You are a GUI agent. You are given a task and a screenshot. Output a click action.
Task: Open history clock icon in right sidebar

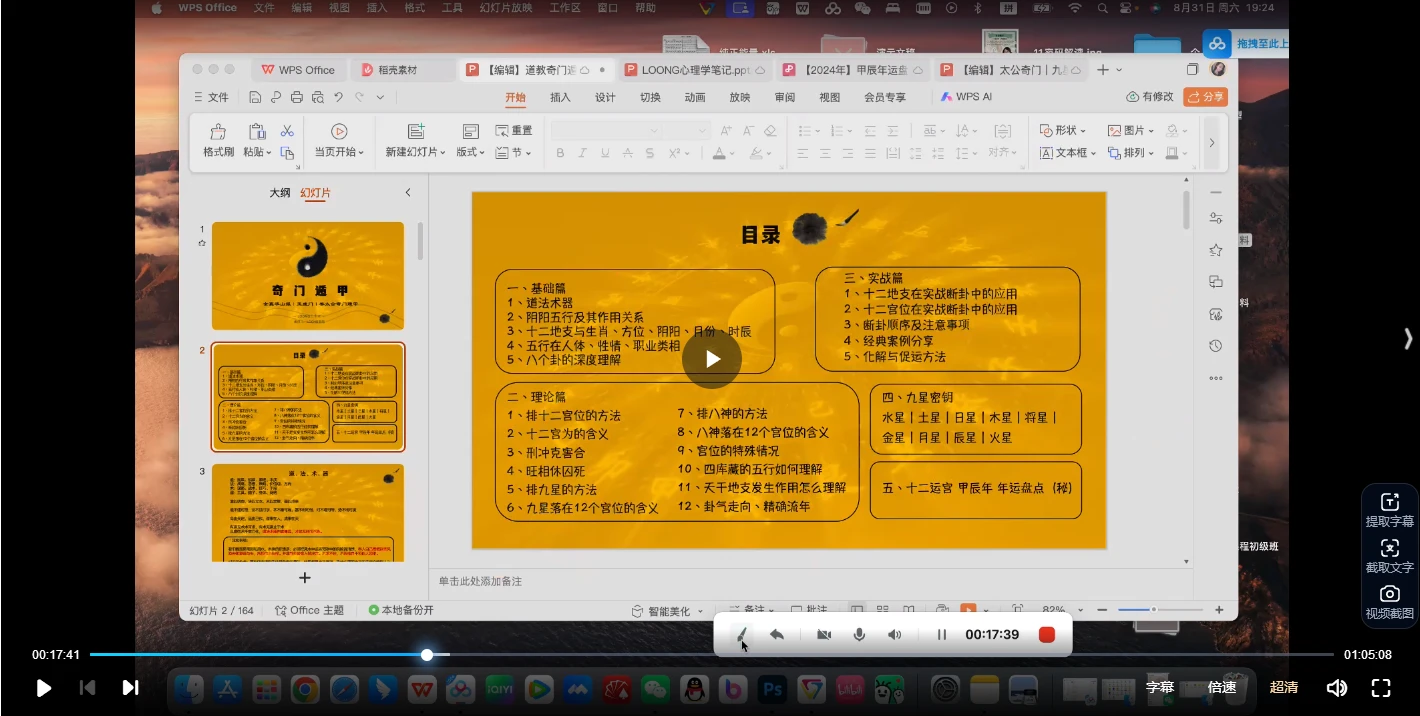click(x=1216, y=346)
